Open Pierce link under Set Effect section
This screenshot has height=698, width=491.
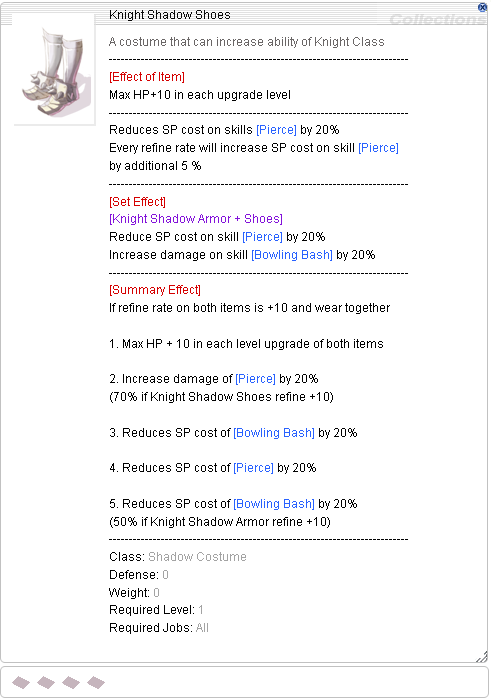(x=262, y=236)
